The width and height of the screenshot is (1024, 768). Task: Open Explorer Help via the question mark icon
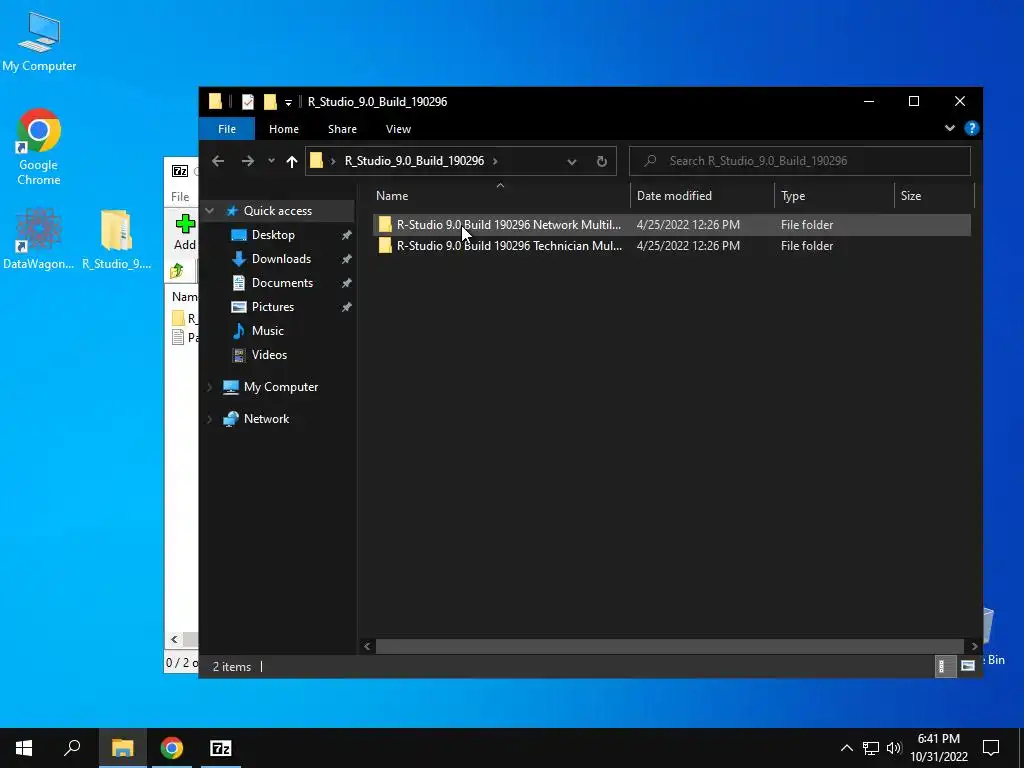971,129
